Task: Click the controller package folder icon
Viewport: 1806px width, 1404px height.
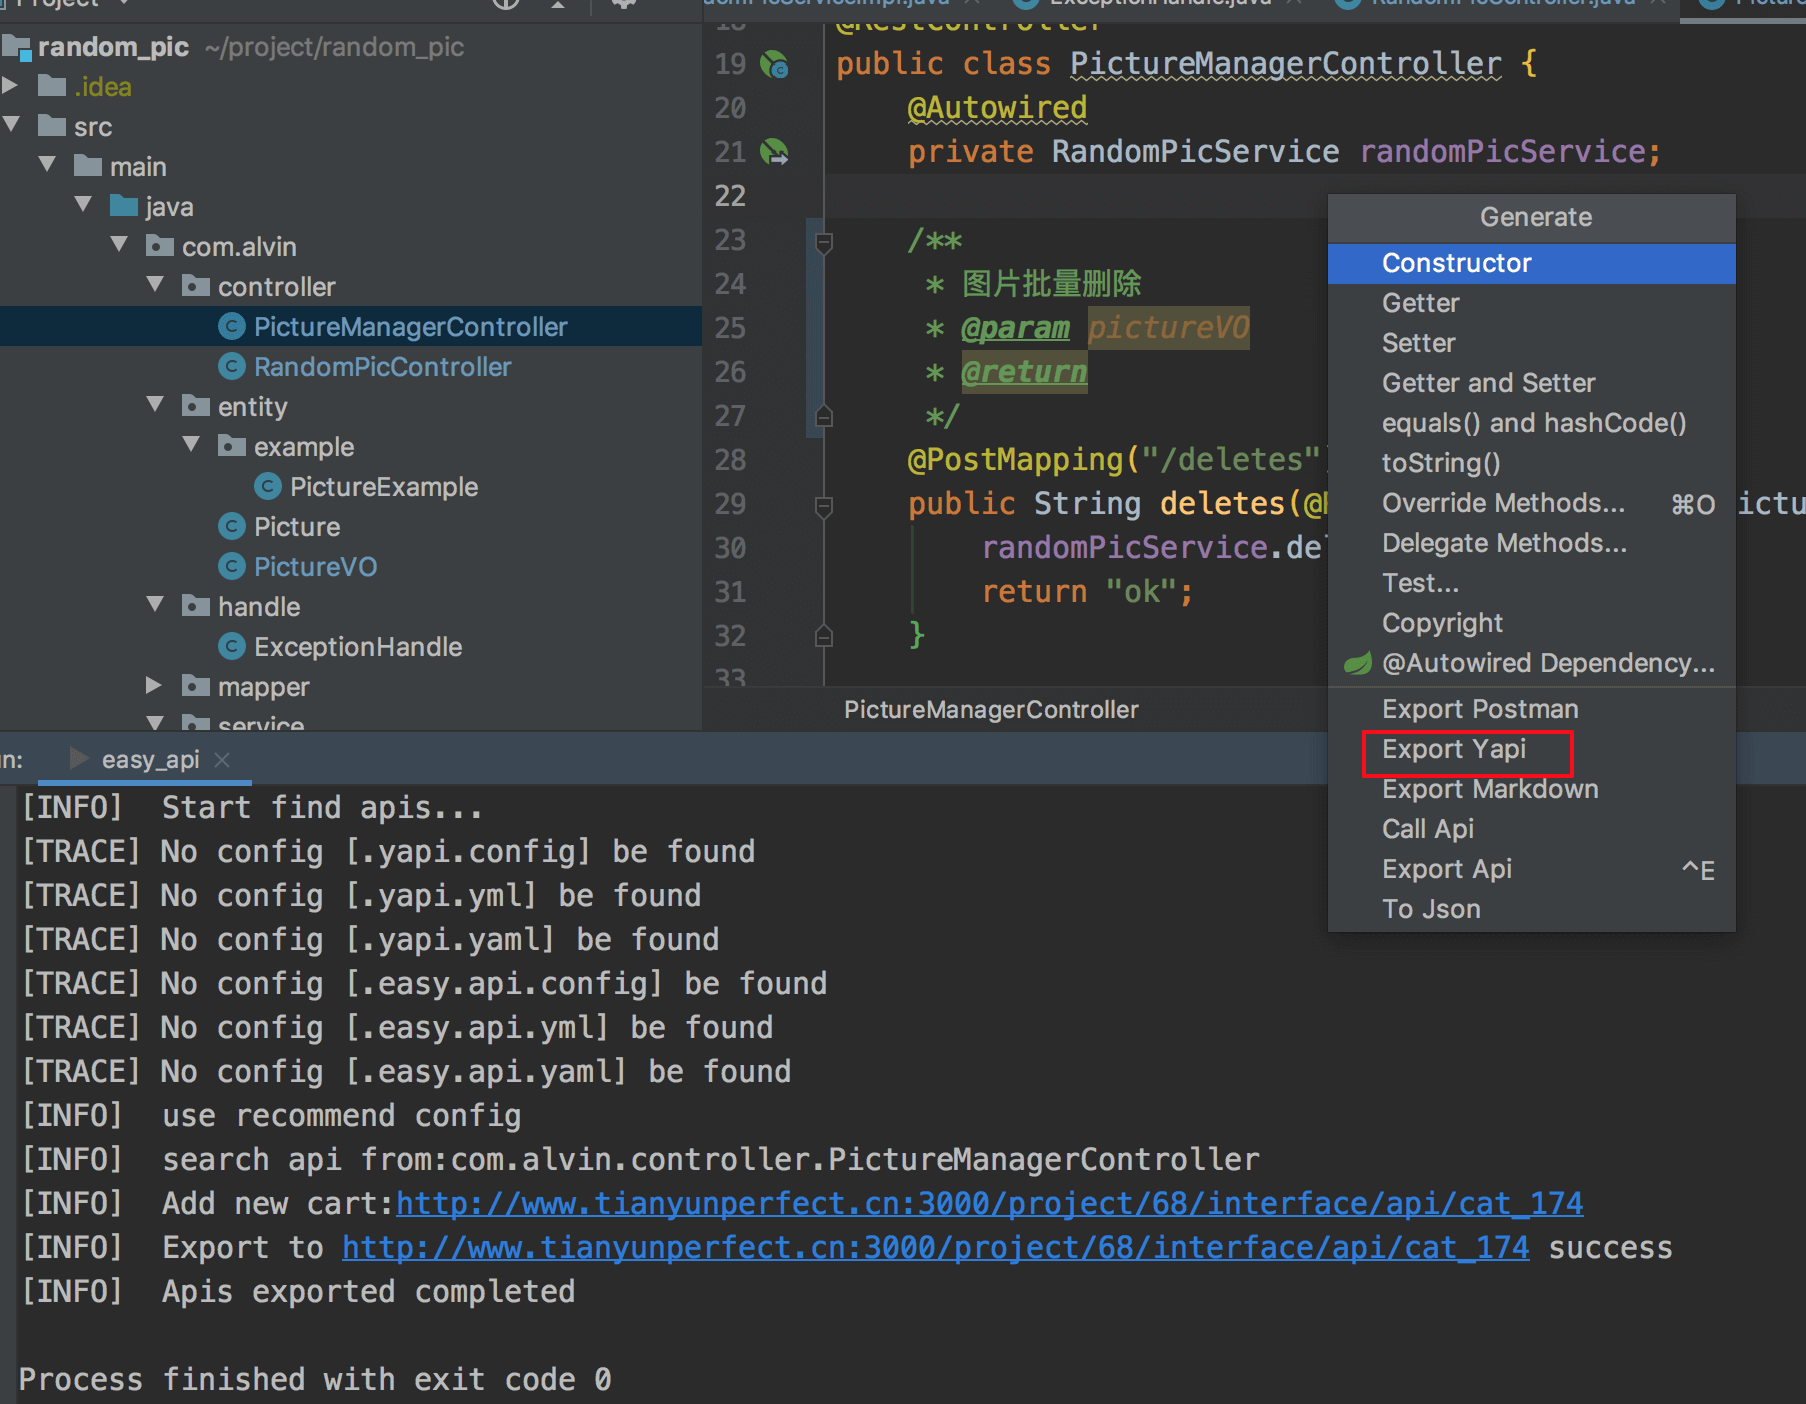Action: point(196,286)
